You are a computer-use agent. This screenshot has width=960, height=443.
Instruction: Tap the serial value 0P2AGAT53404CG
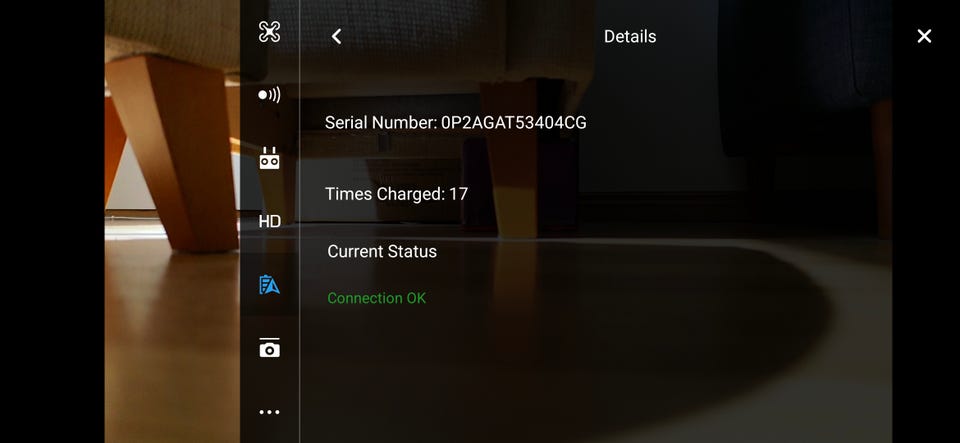tap(514, 123)
